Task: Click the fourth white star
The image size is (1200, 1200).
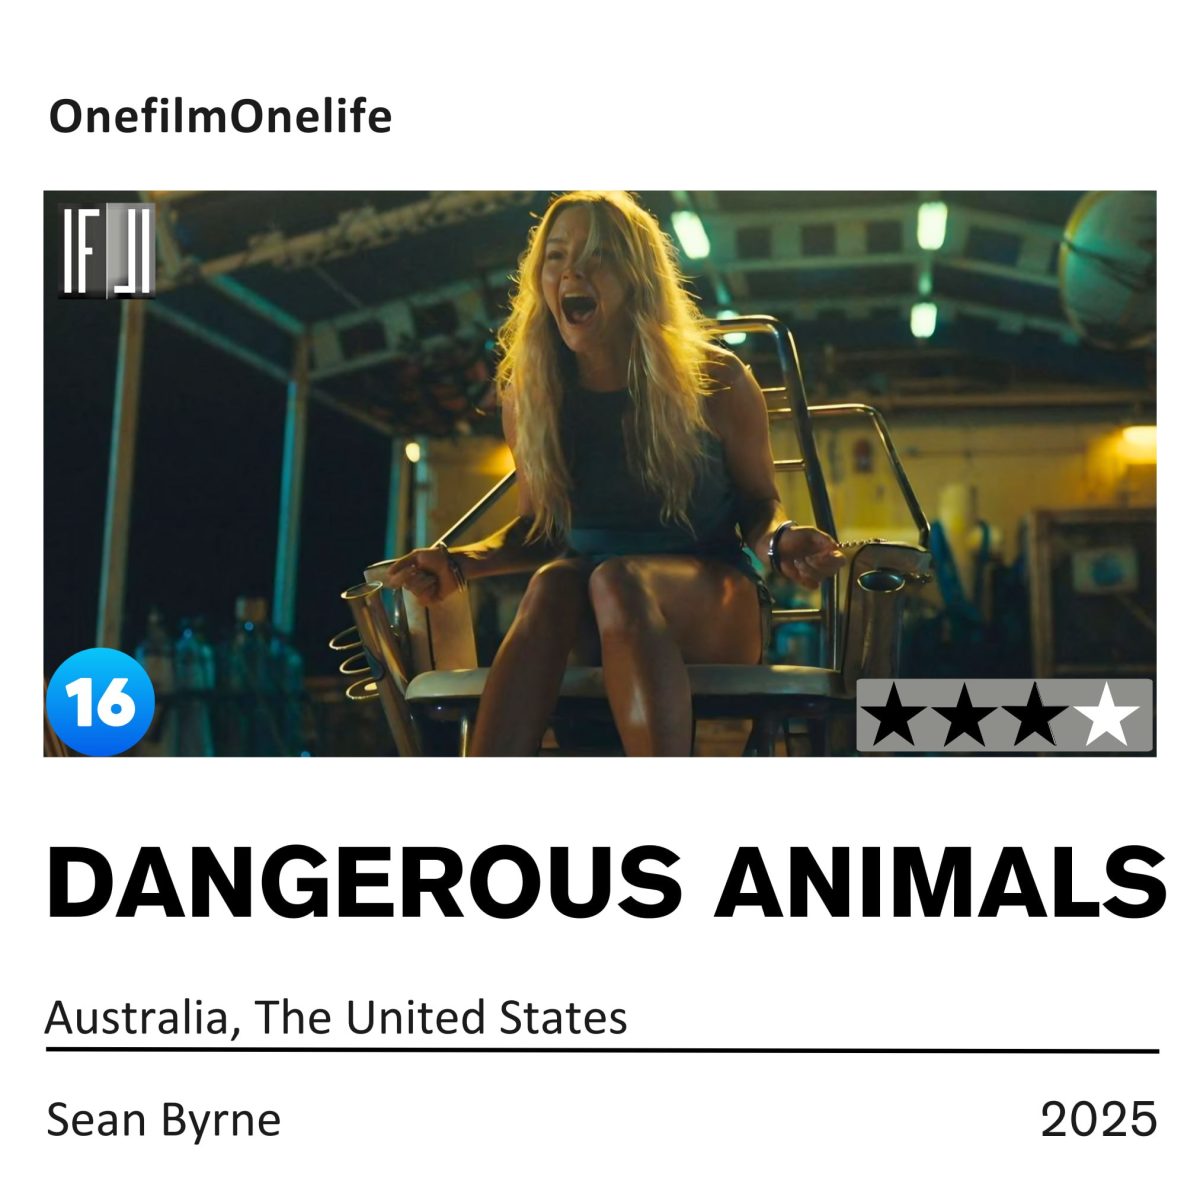Action: 1106,716
